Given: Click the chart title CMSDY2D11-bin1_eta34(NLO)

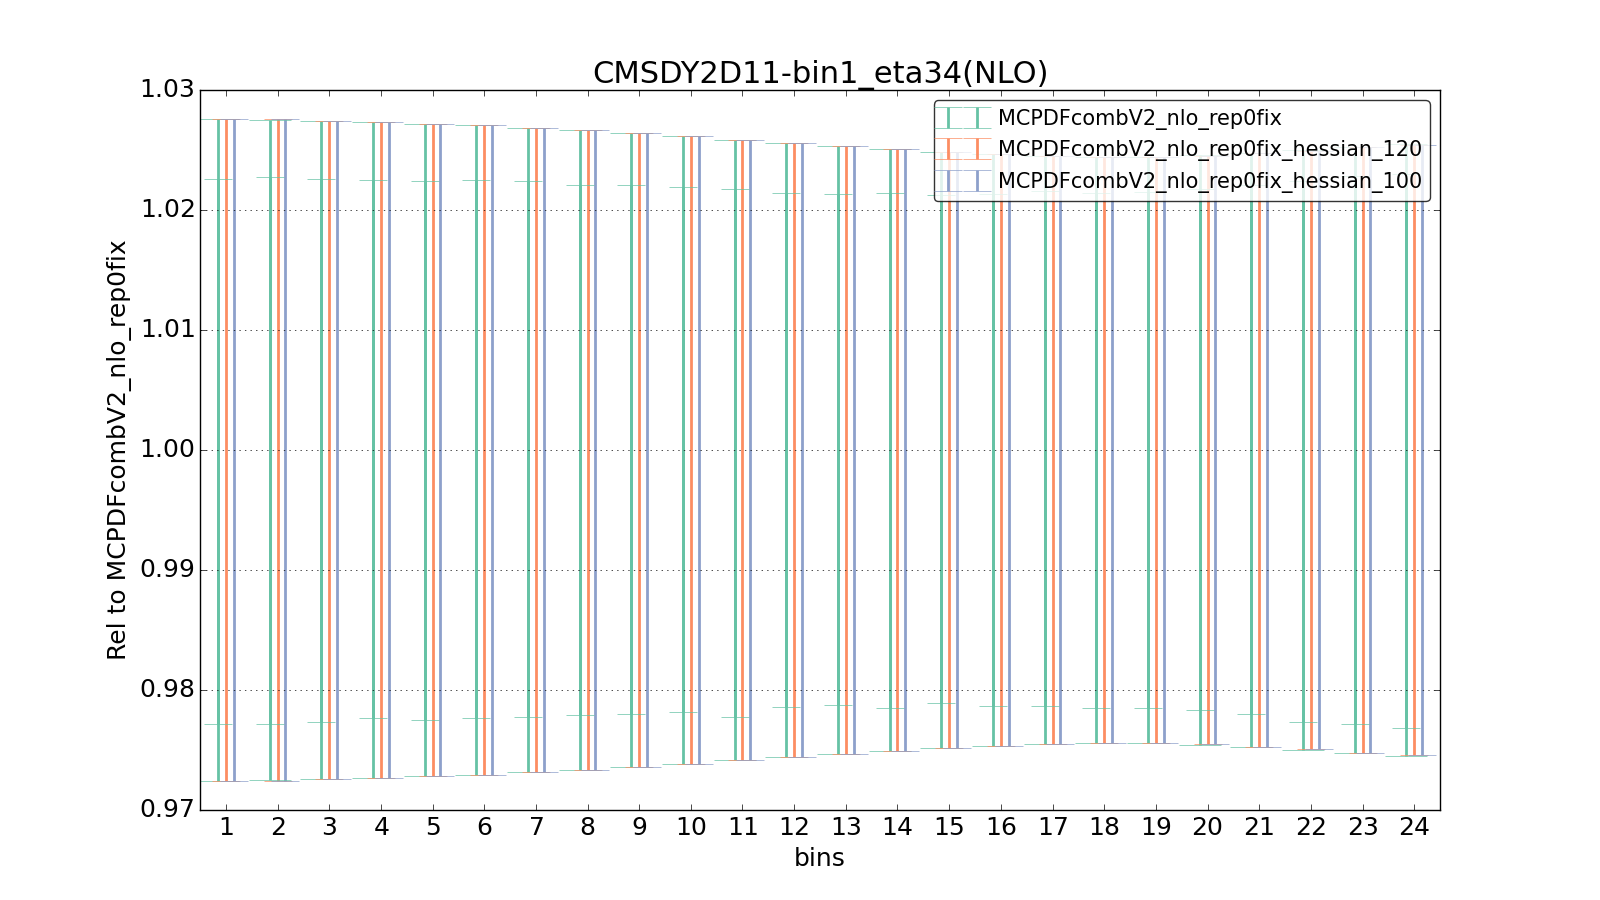Looking at the screenshot, I should point(820,73).
